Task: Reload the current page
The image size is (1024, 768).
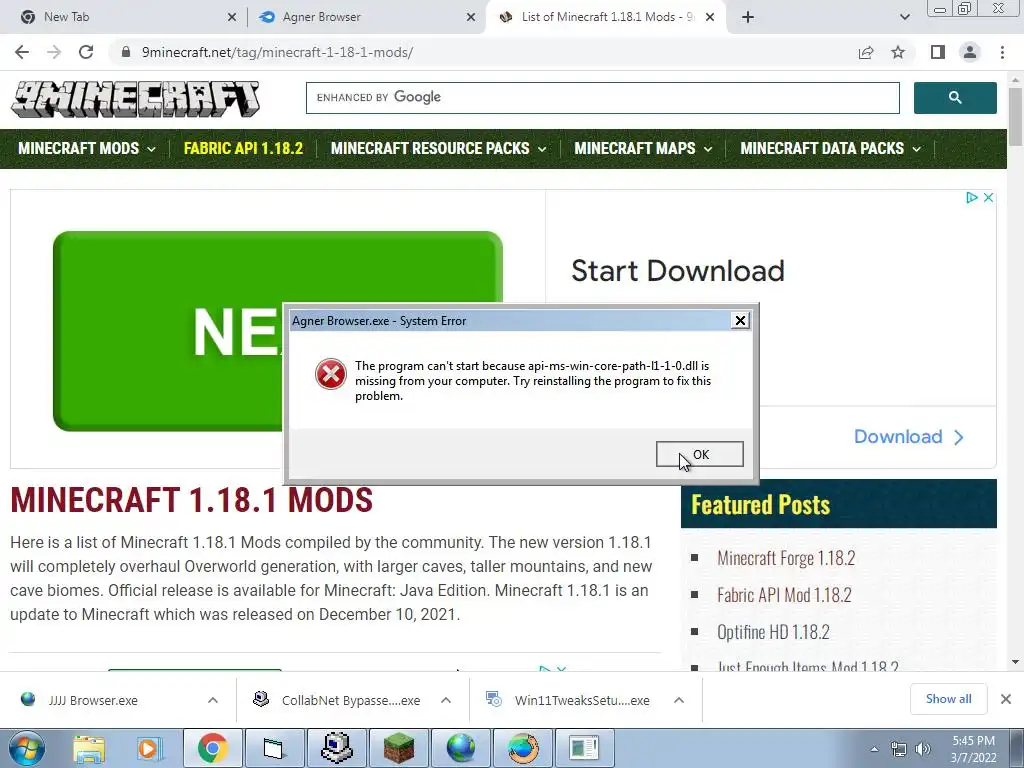Action: pyautogui.click(x=86, y=52)
